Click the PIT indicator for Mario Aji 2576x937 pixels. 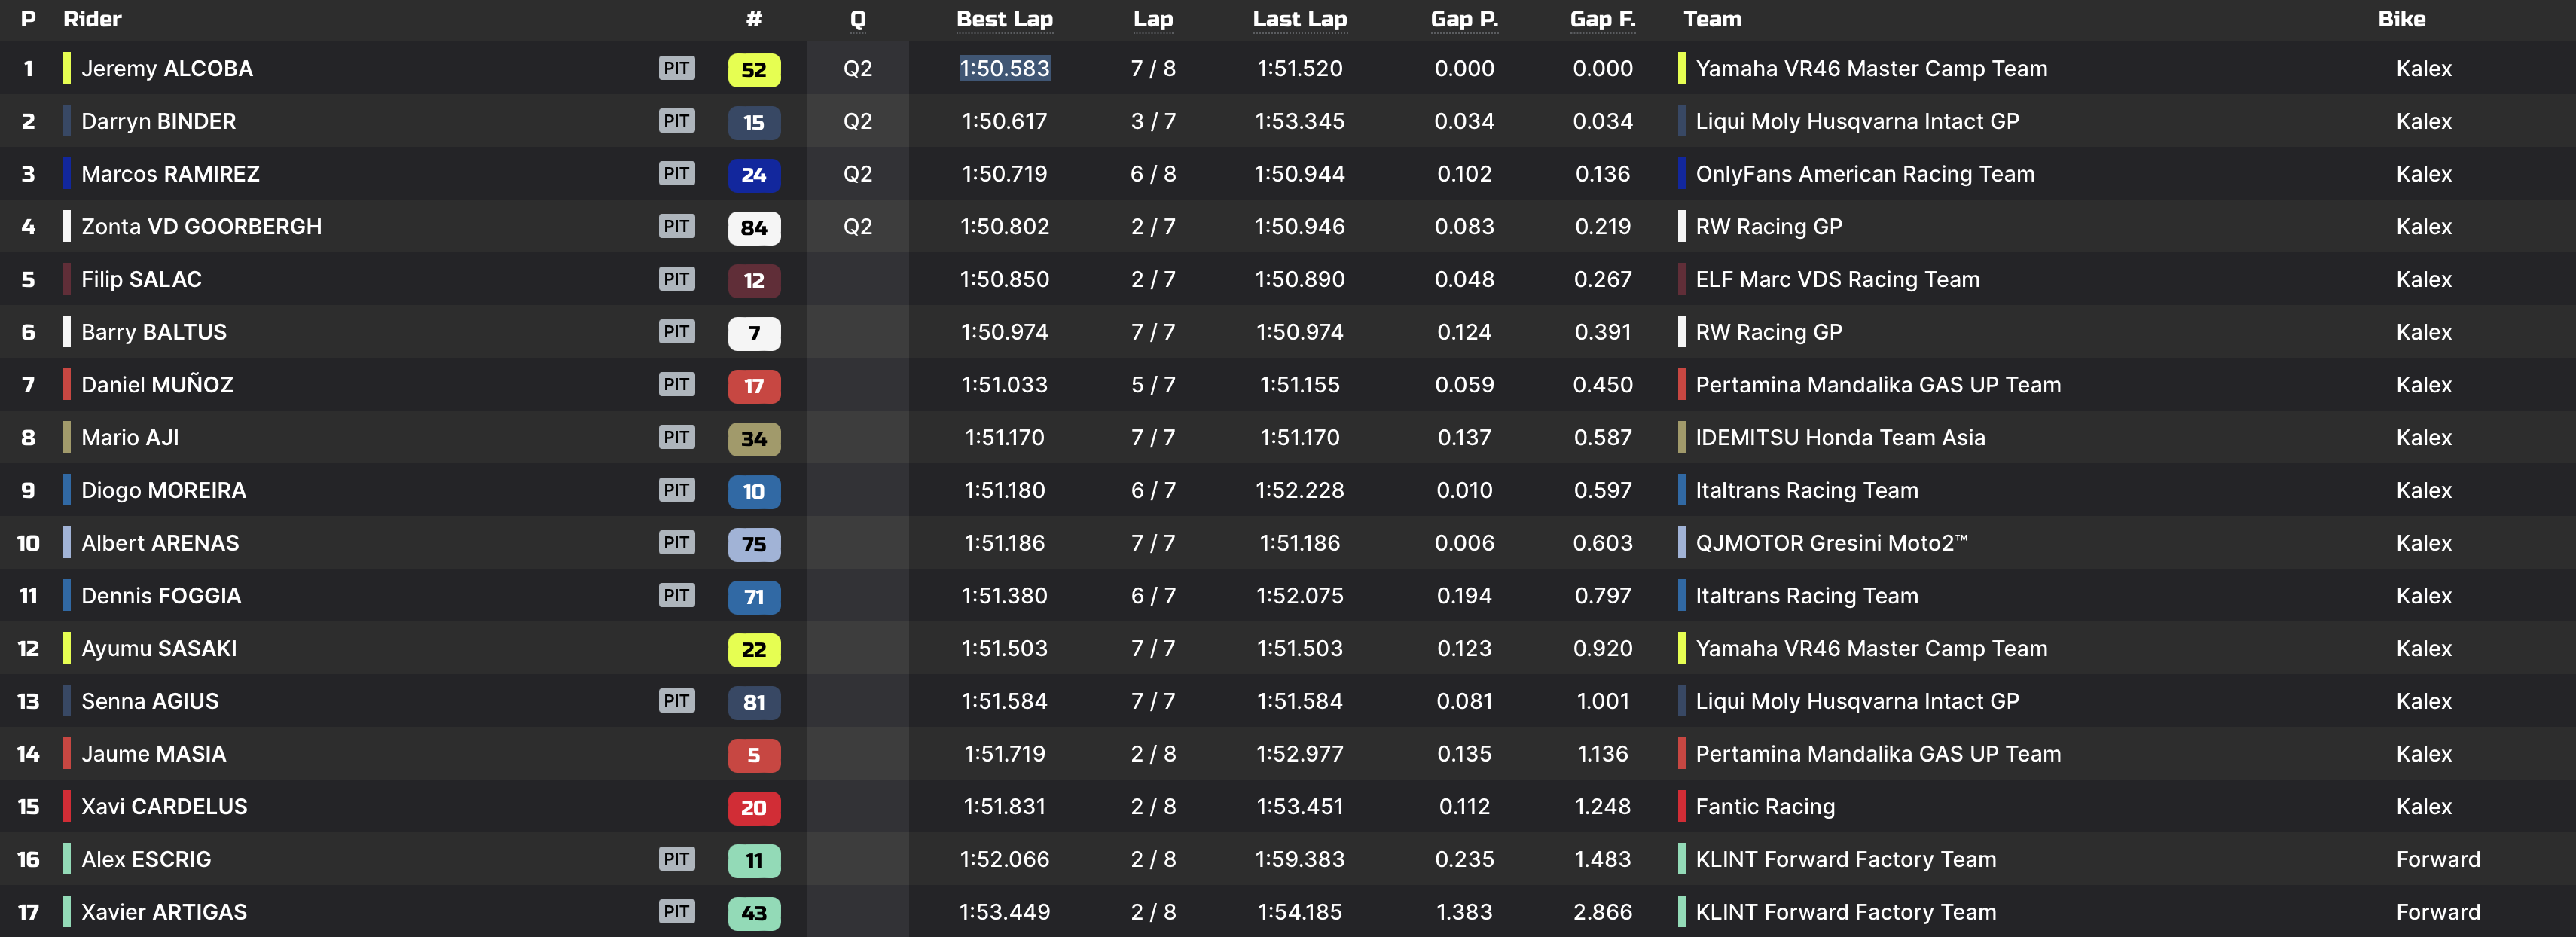[x=677, y=437]
